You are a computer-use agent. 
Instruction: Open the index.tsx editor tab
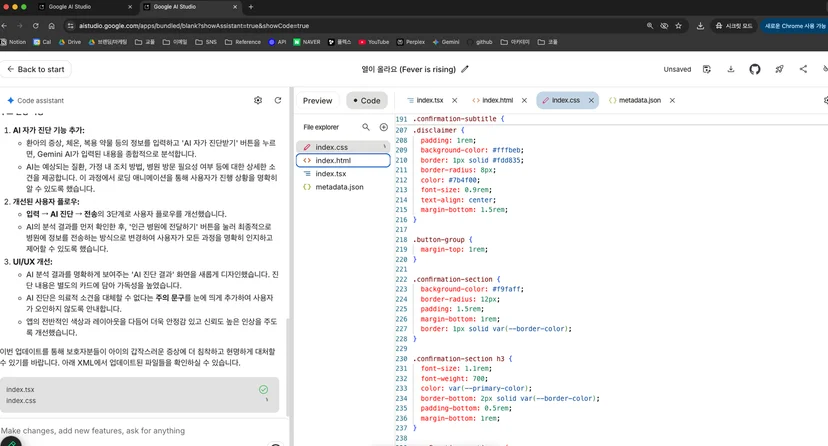click(429, 100)
